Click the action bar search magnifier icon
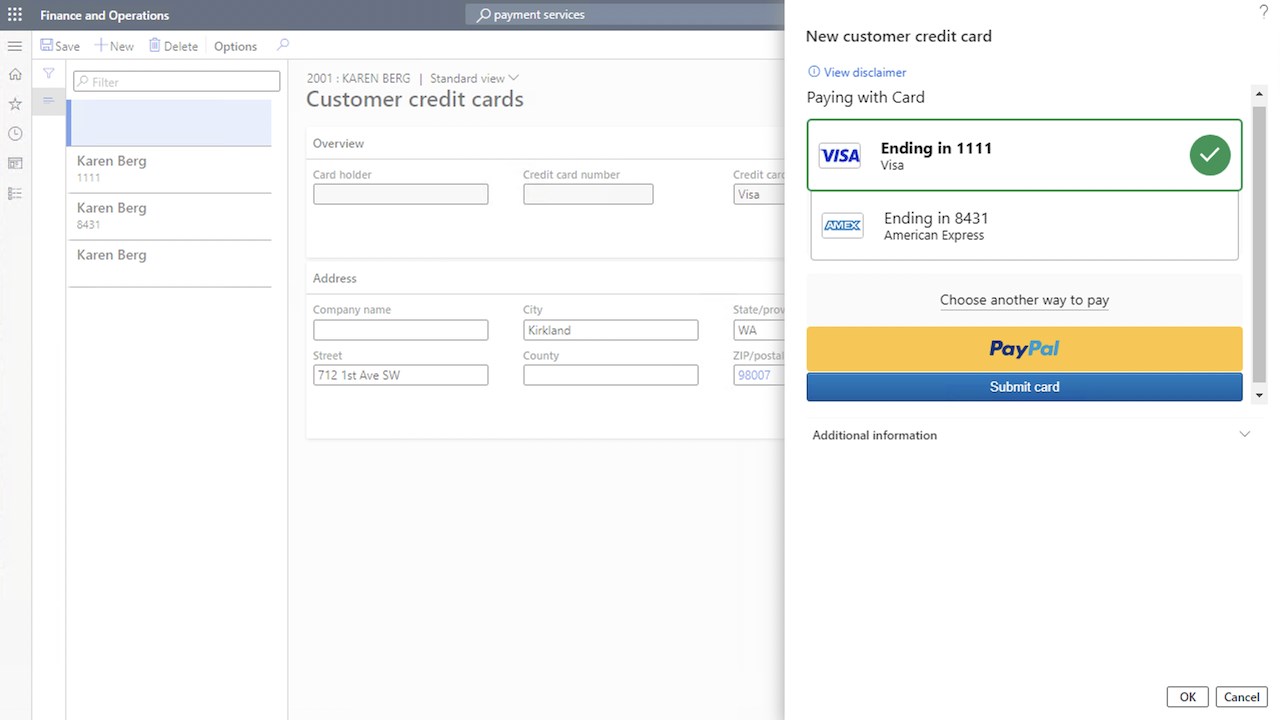Screen dimensions: 1280x720 point(283,45)
